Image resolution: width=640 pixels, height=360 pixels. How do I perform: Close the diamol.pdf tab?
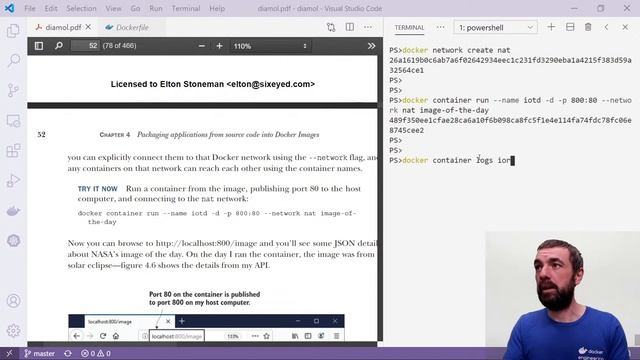coord(88,27)
